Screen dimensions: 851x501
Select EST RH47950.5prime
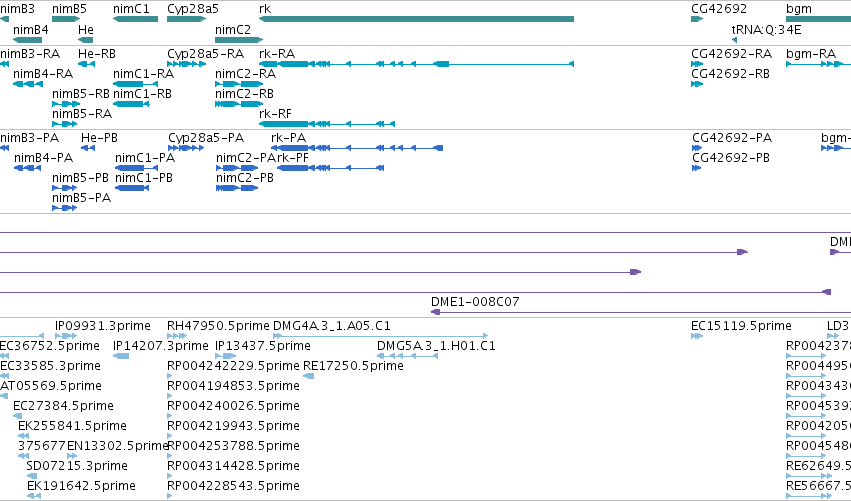(x=218, y=326)
